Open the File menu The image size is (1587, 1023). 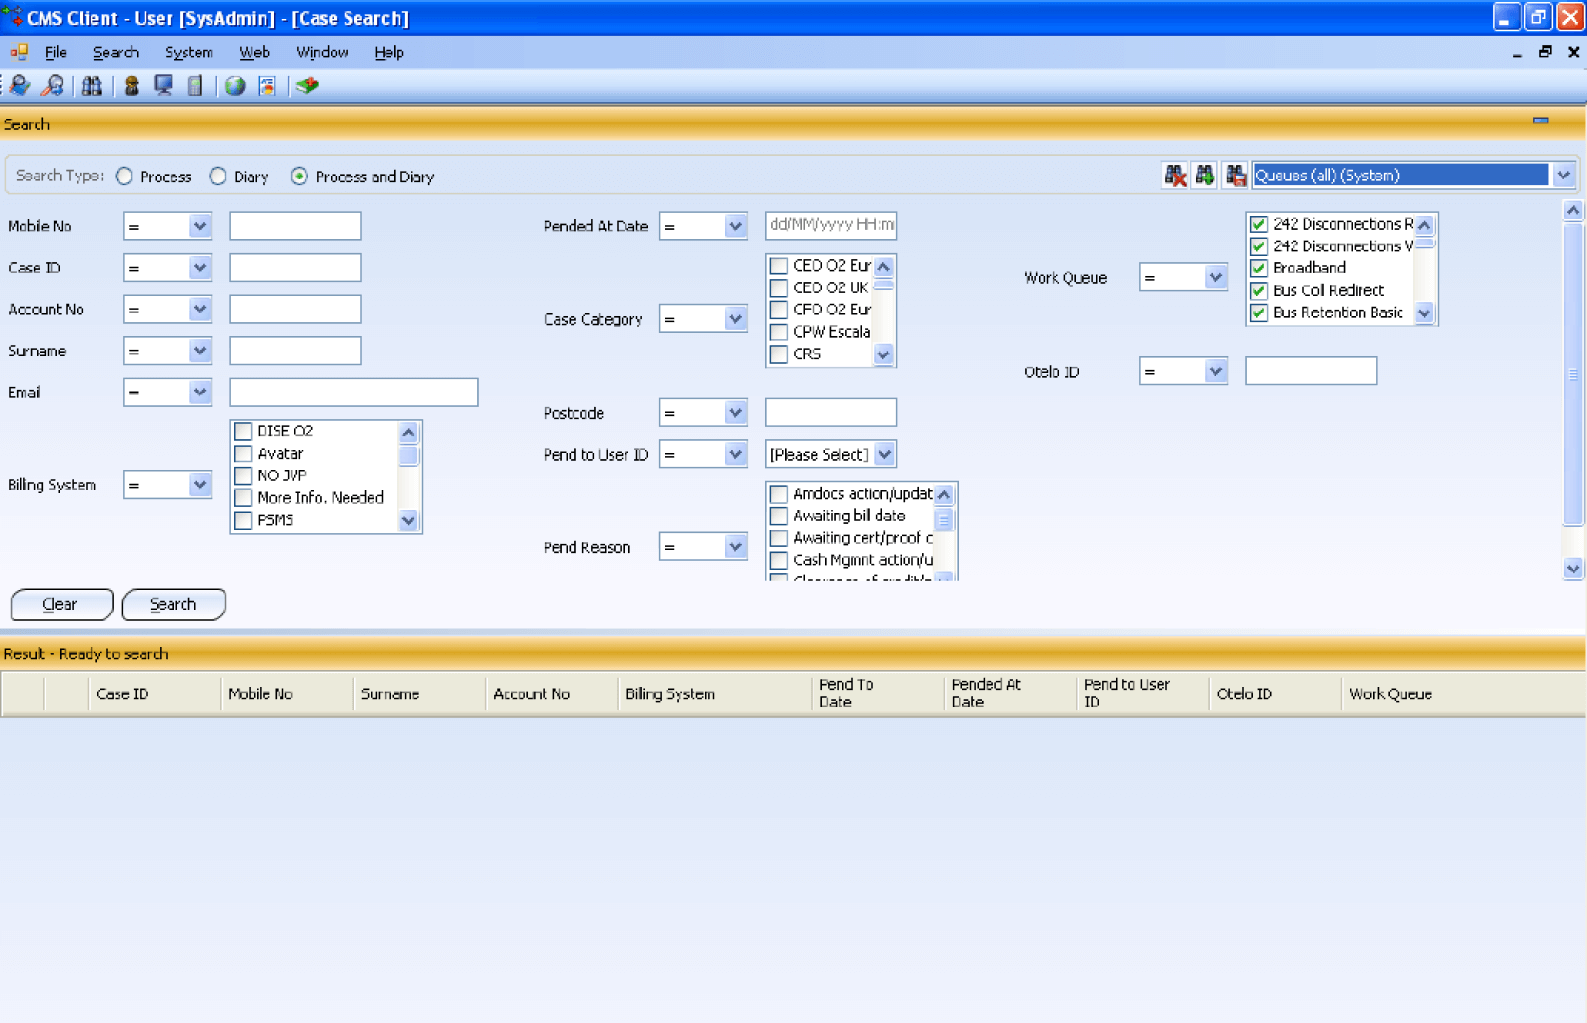coord(56,52)
